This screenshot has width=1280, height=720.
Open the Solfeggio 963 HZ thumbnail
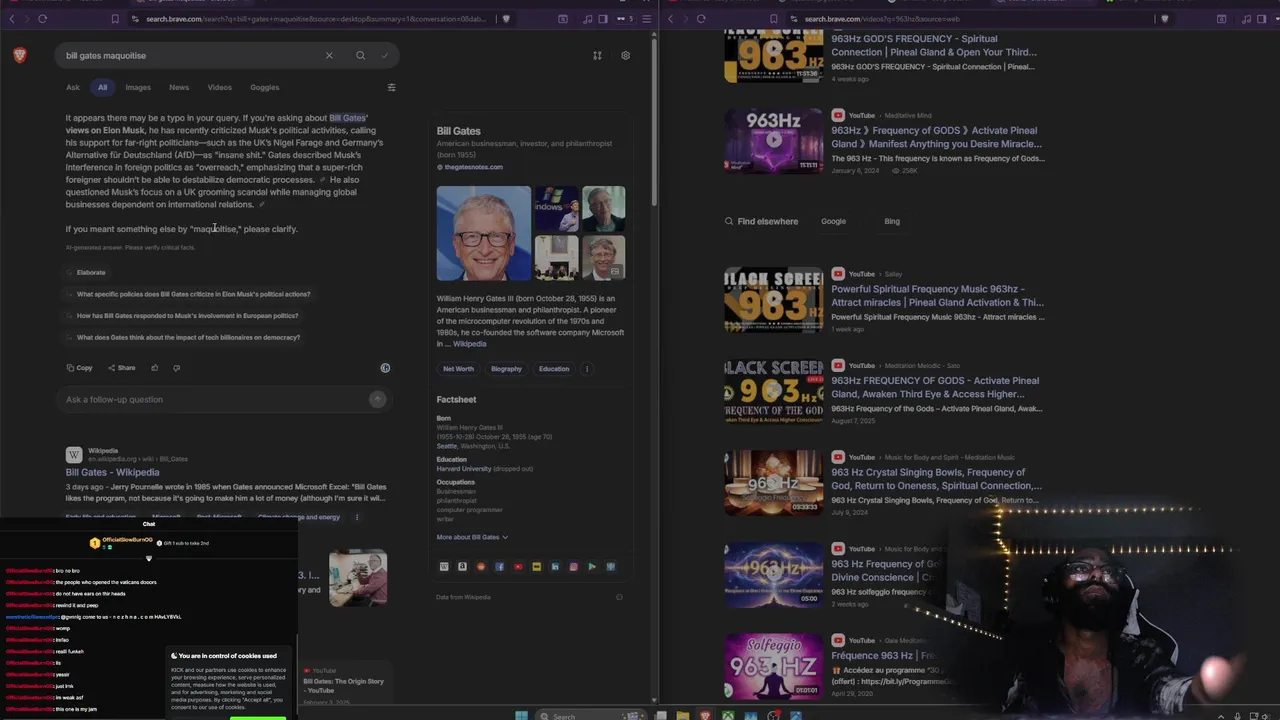click(773, 664)
